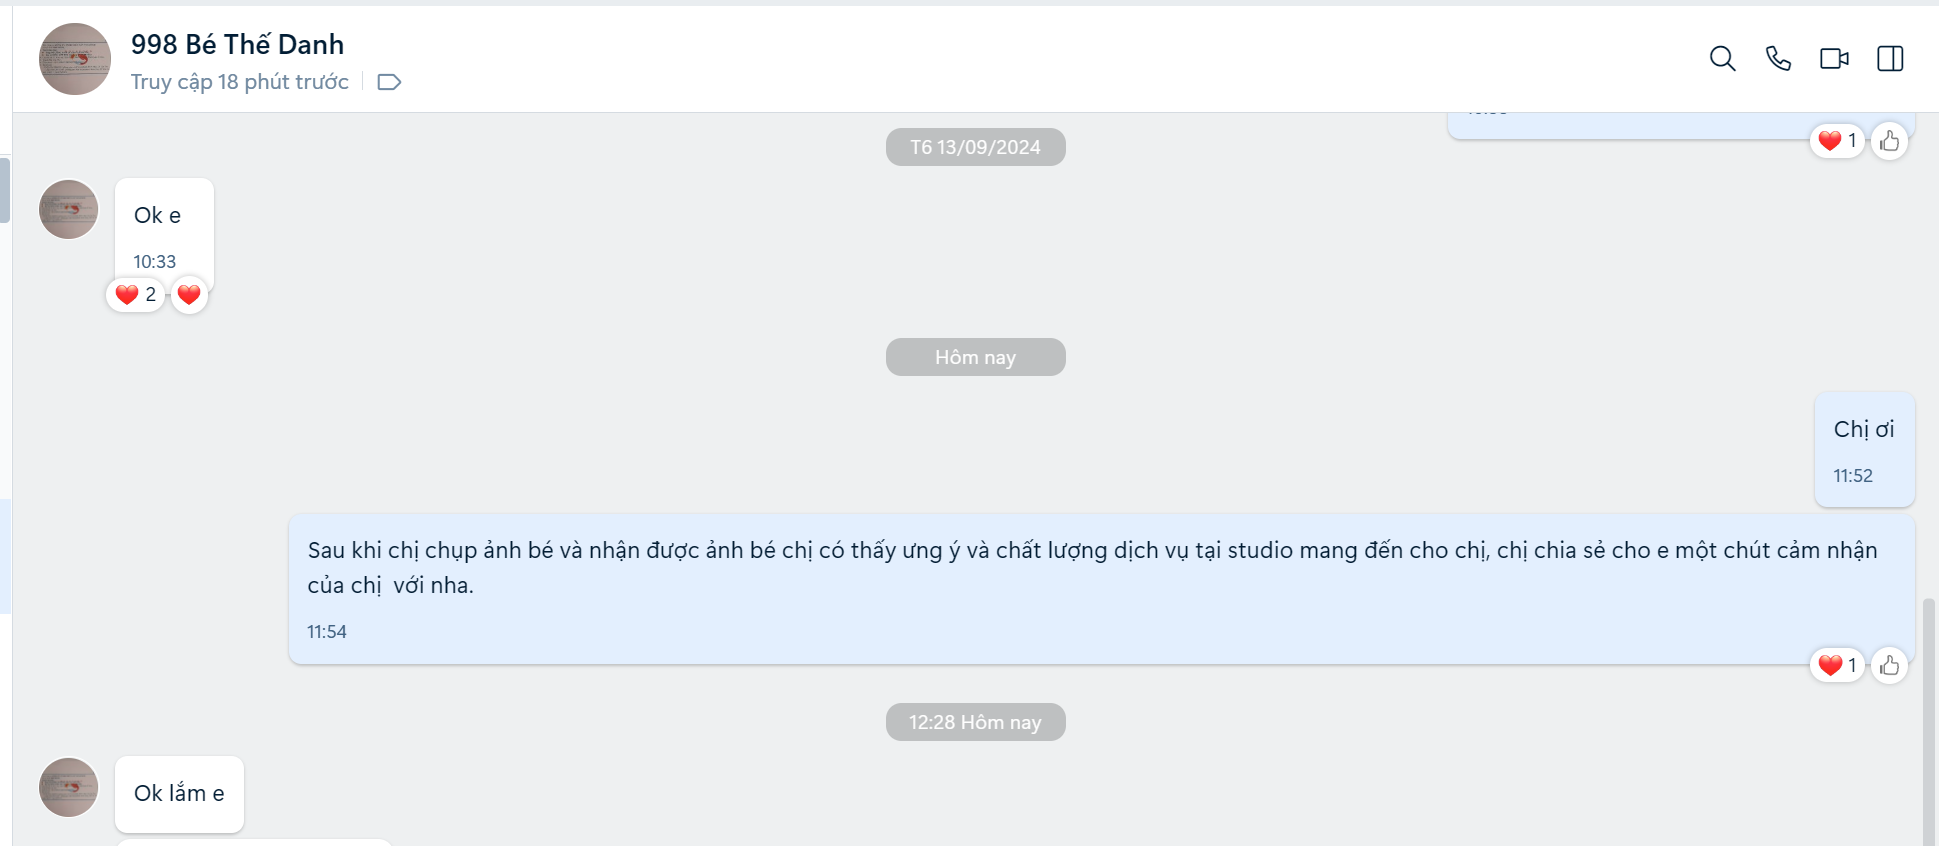Select the "Chị ơi" message bubble

(1864, 448)
